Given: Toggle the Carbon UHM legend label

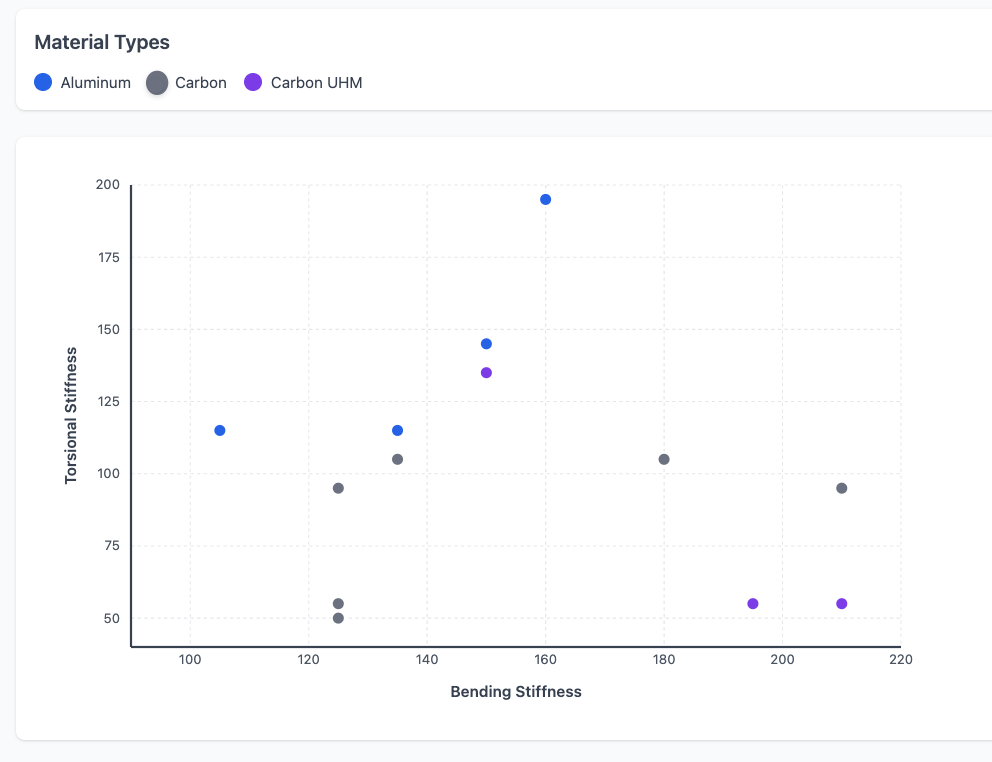Looking at the screenshot, I should coord(316,83).
